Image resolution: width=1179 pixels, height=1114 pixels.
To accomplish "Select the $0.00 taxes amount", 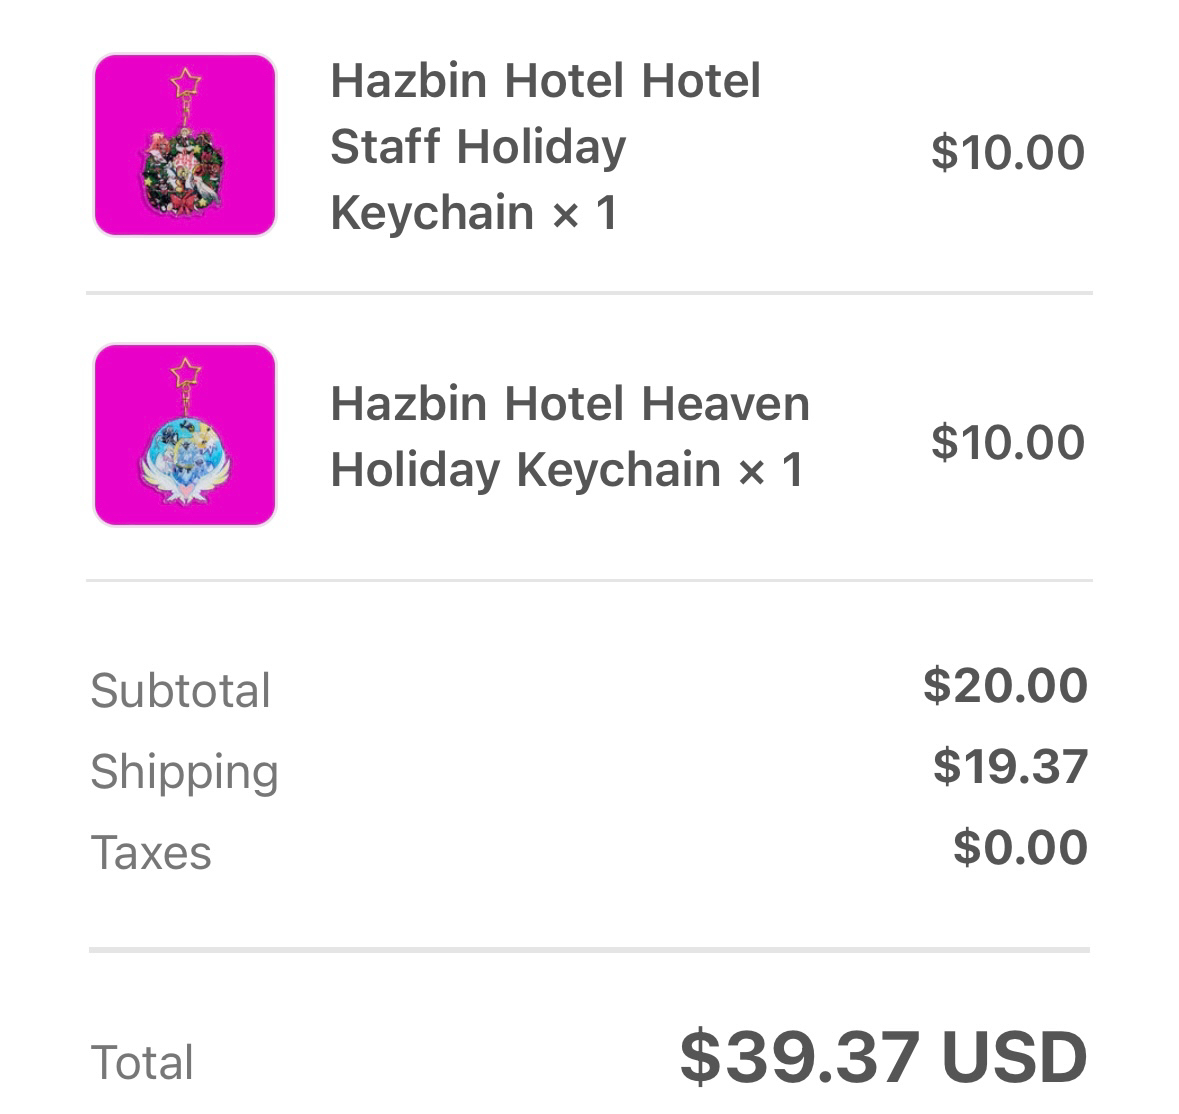I will [x=1020, y=848].
